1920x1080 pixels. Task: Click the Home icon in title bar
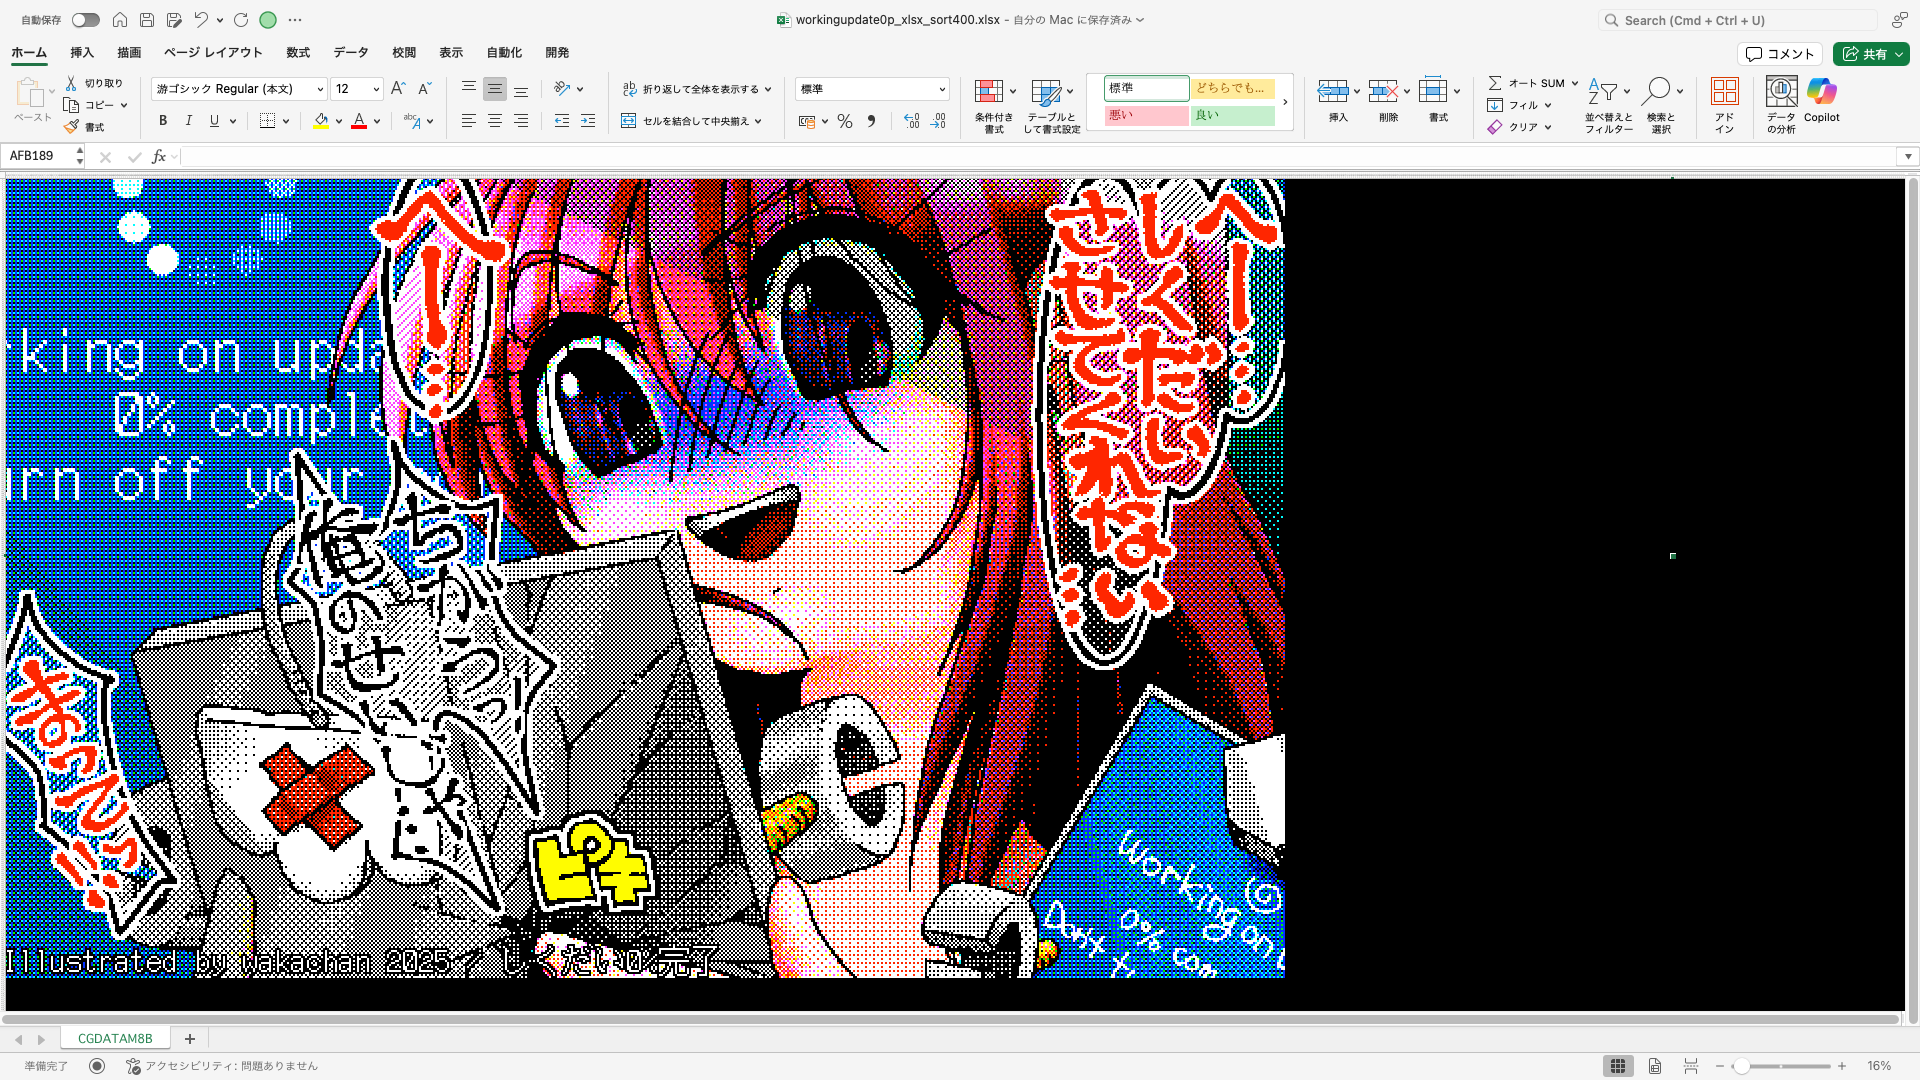[x=120, y=20]
